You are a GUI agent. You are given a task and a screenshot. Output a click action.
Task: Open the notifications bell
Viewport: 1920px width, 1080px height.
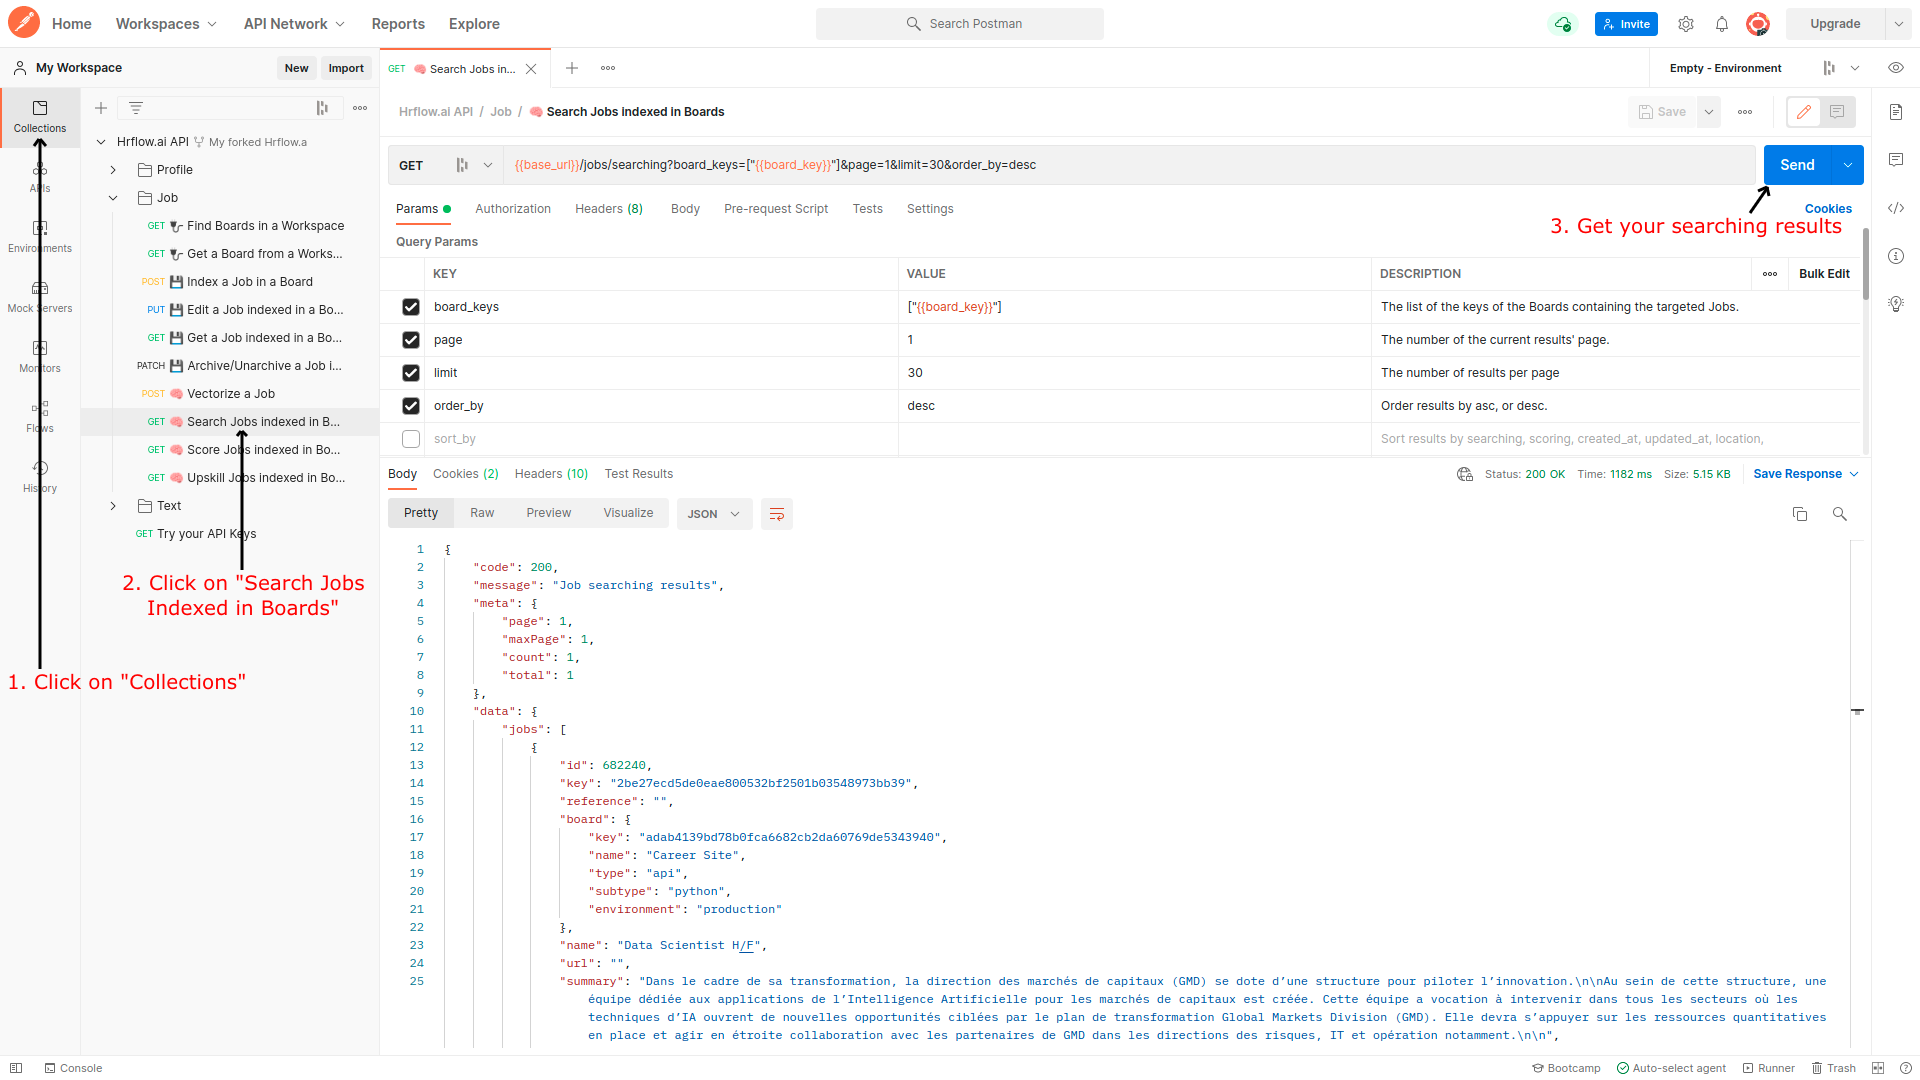click(1722, 24)
